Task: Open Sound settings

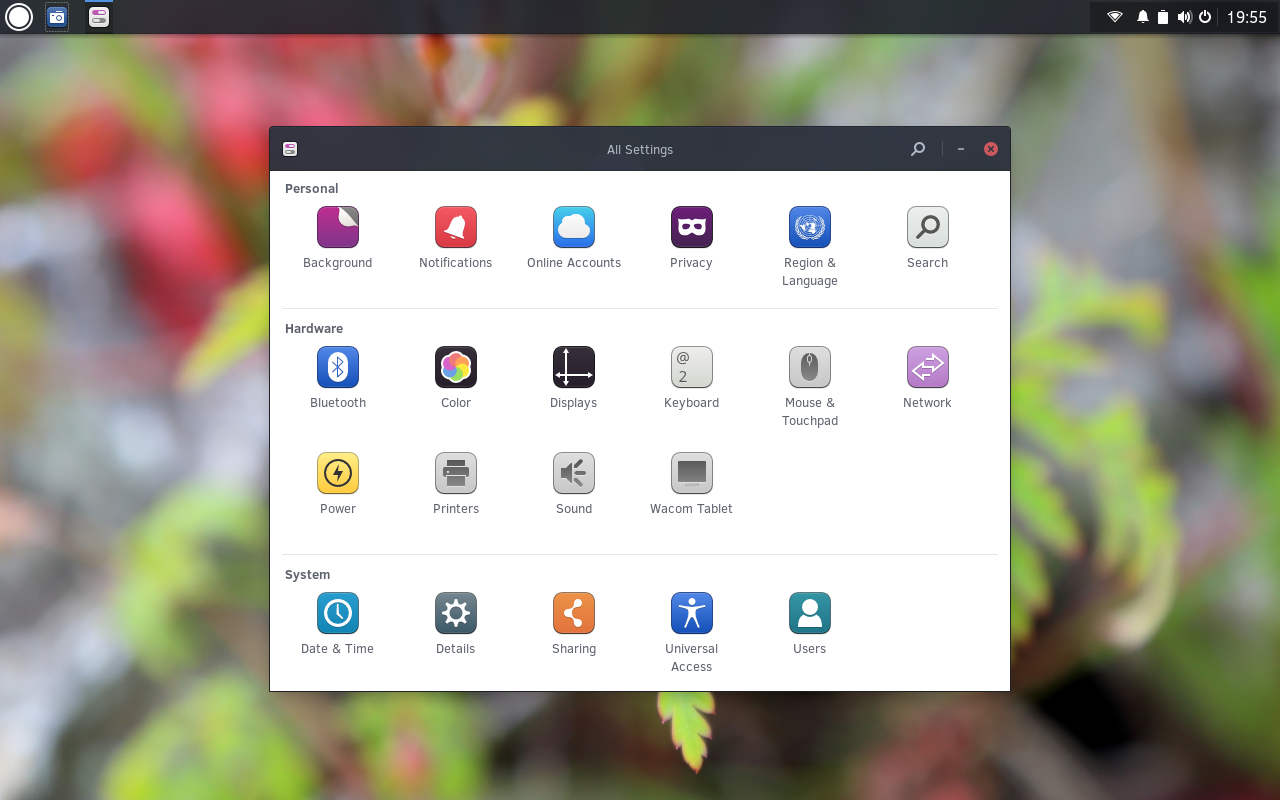Action: click(573, 473)
